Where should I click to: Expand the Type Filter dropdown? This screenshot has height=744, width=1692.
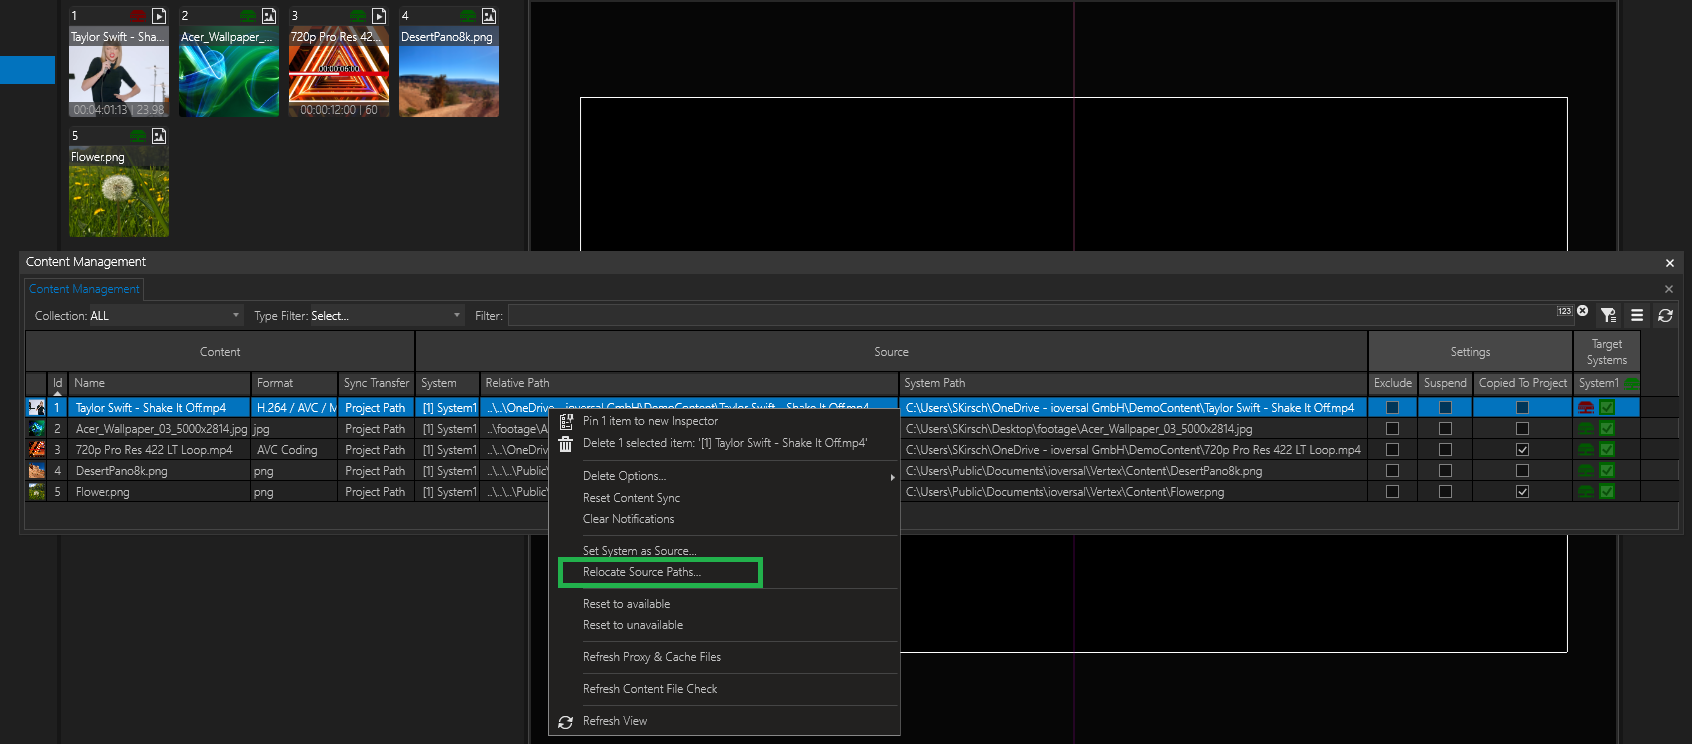click(386, 316)
